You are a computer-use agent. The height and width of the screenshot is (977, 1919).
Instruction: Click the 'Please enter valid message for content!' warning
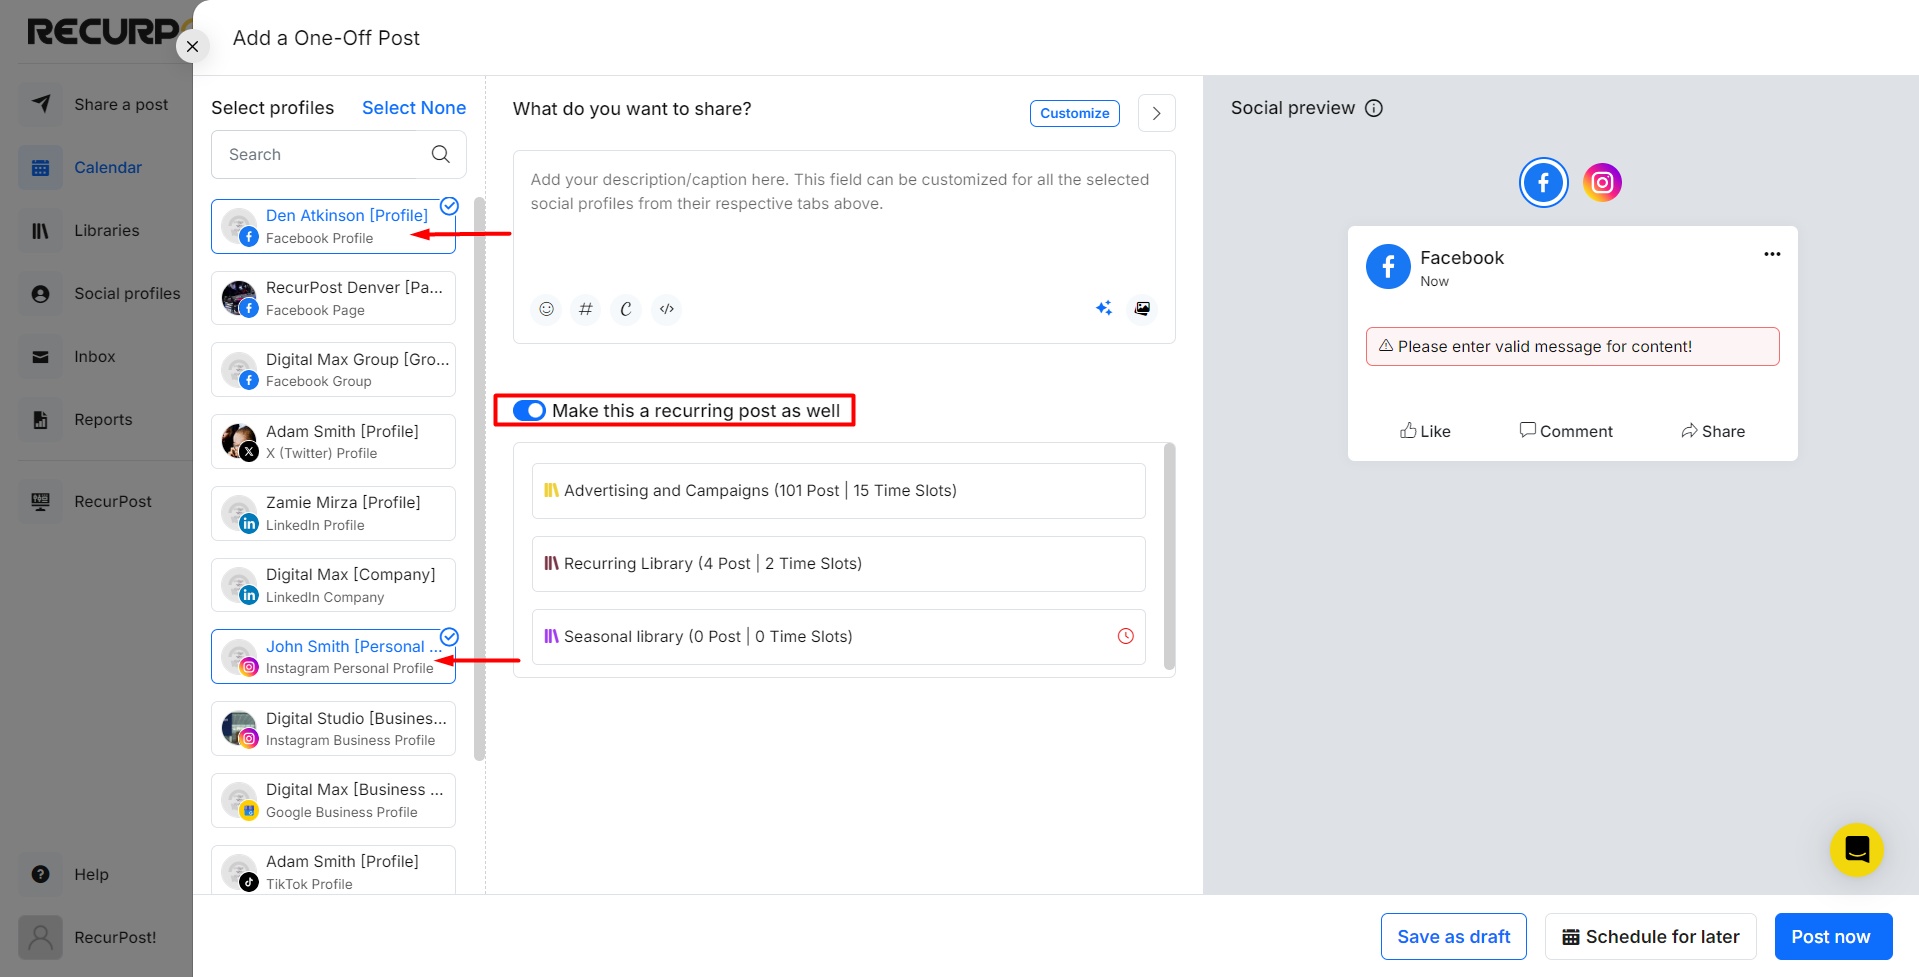point(1572,347)
